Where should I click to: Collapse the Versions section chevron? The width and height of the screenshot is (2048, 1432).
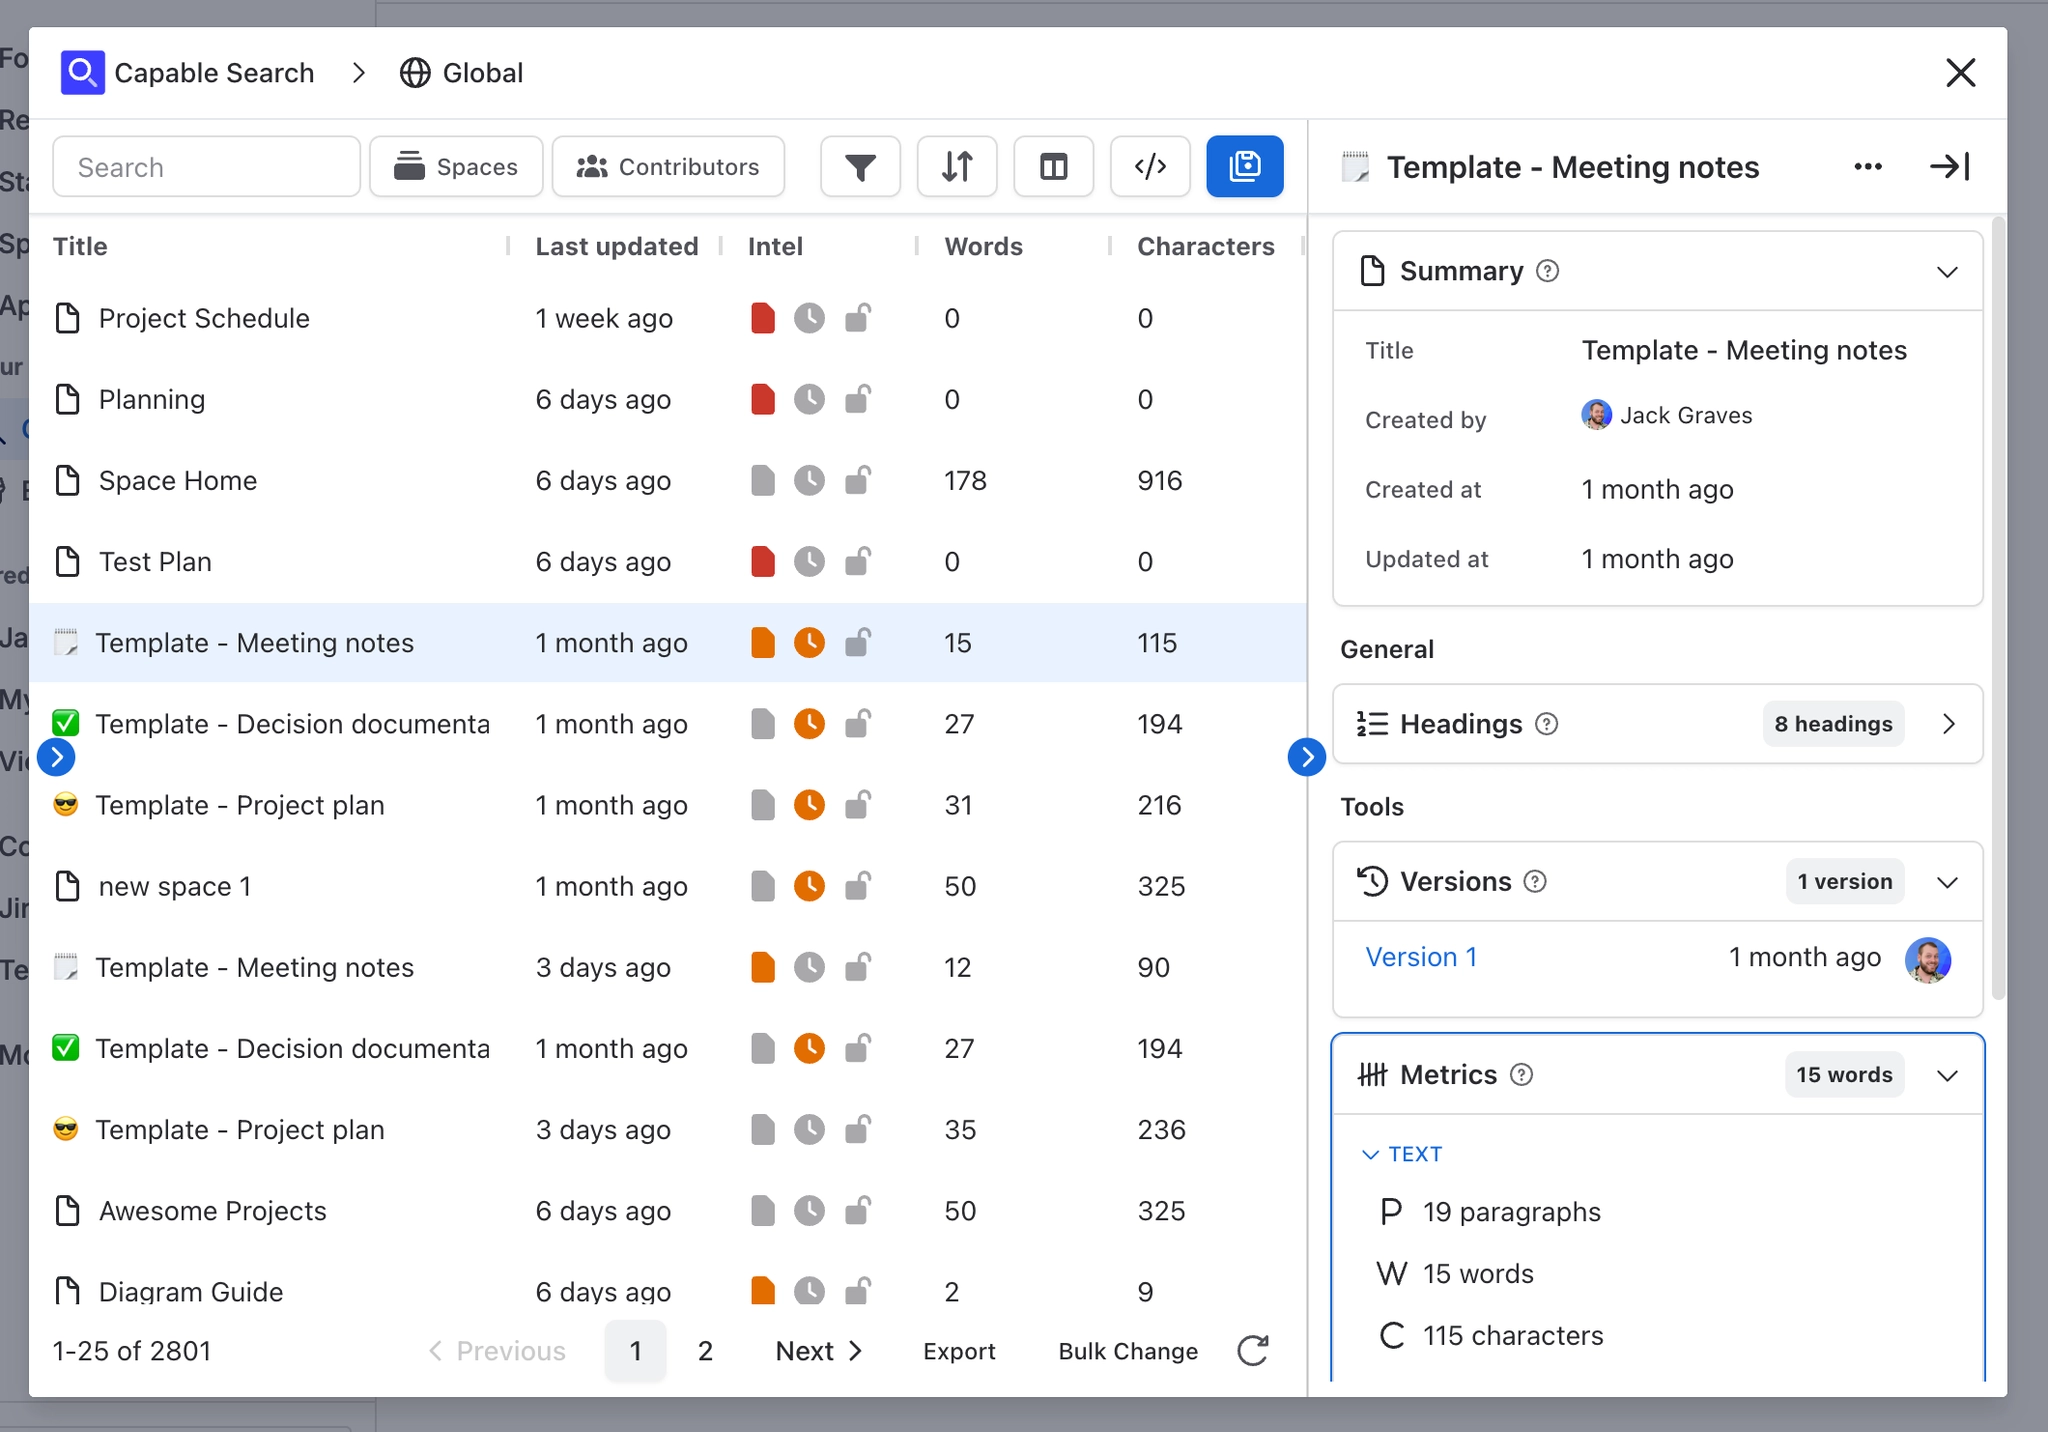pyautogui.click(x=1946, y=882)
